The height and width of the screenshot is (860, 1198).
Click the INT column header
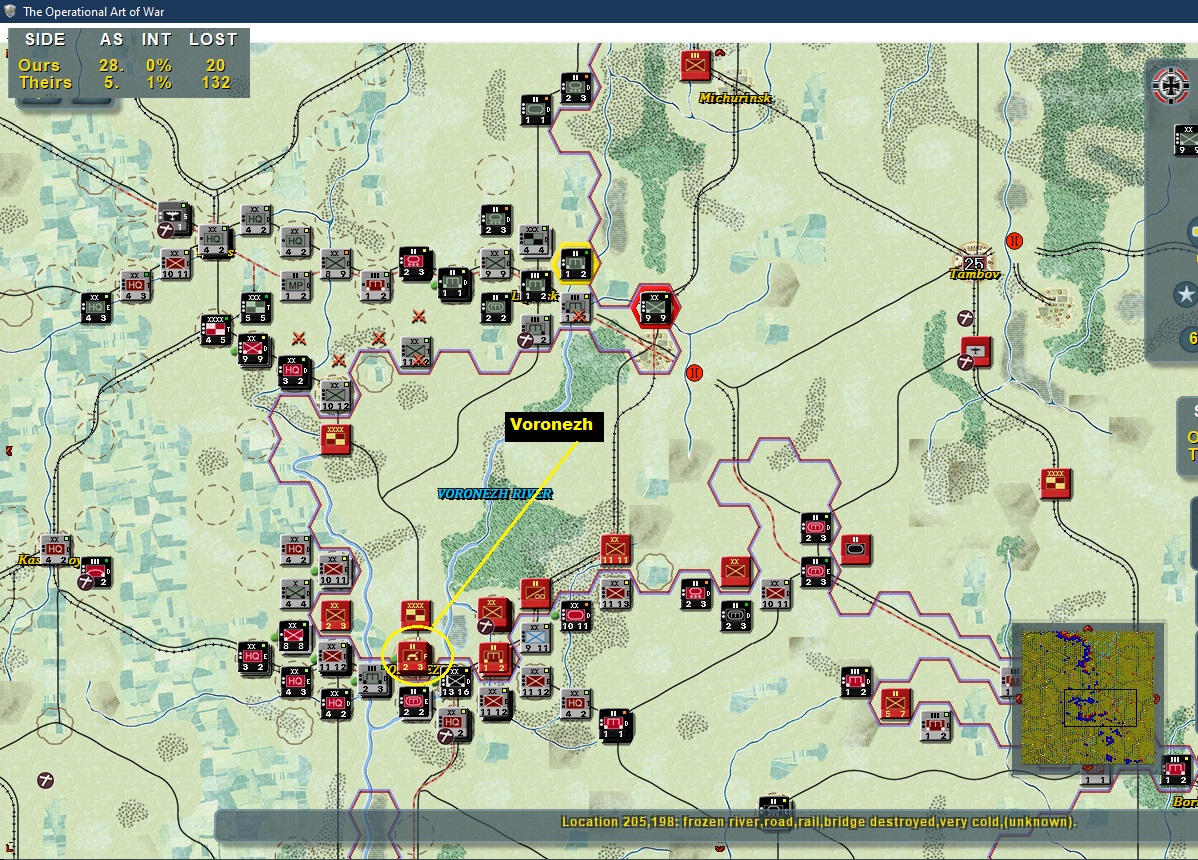156,39
